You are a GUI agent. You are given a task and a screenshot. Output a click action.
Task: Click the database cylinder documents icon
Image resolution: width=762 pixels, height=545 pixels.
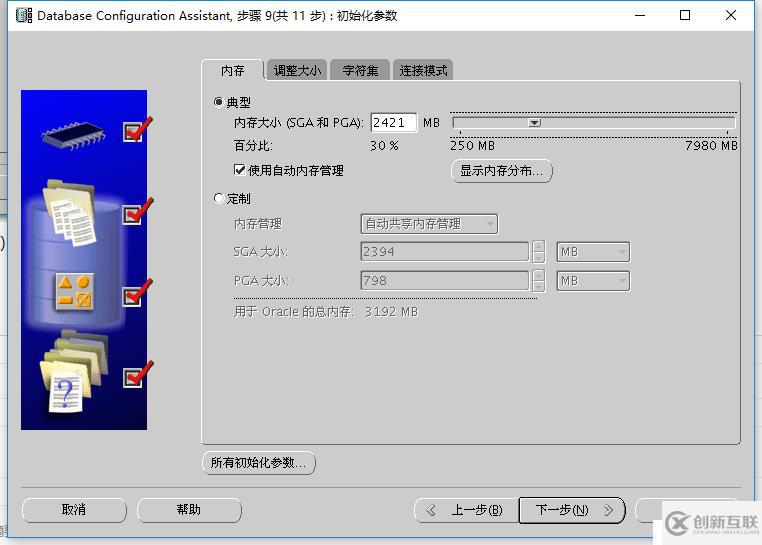70,213
